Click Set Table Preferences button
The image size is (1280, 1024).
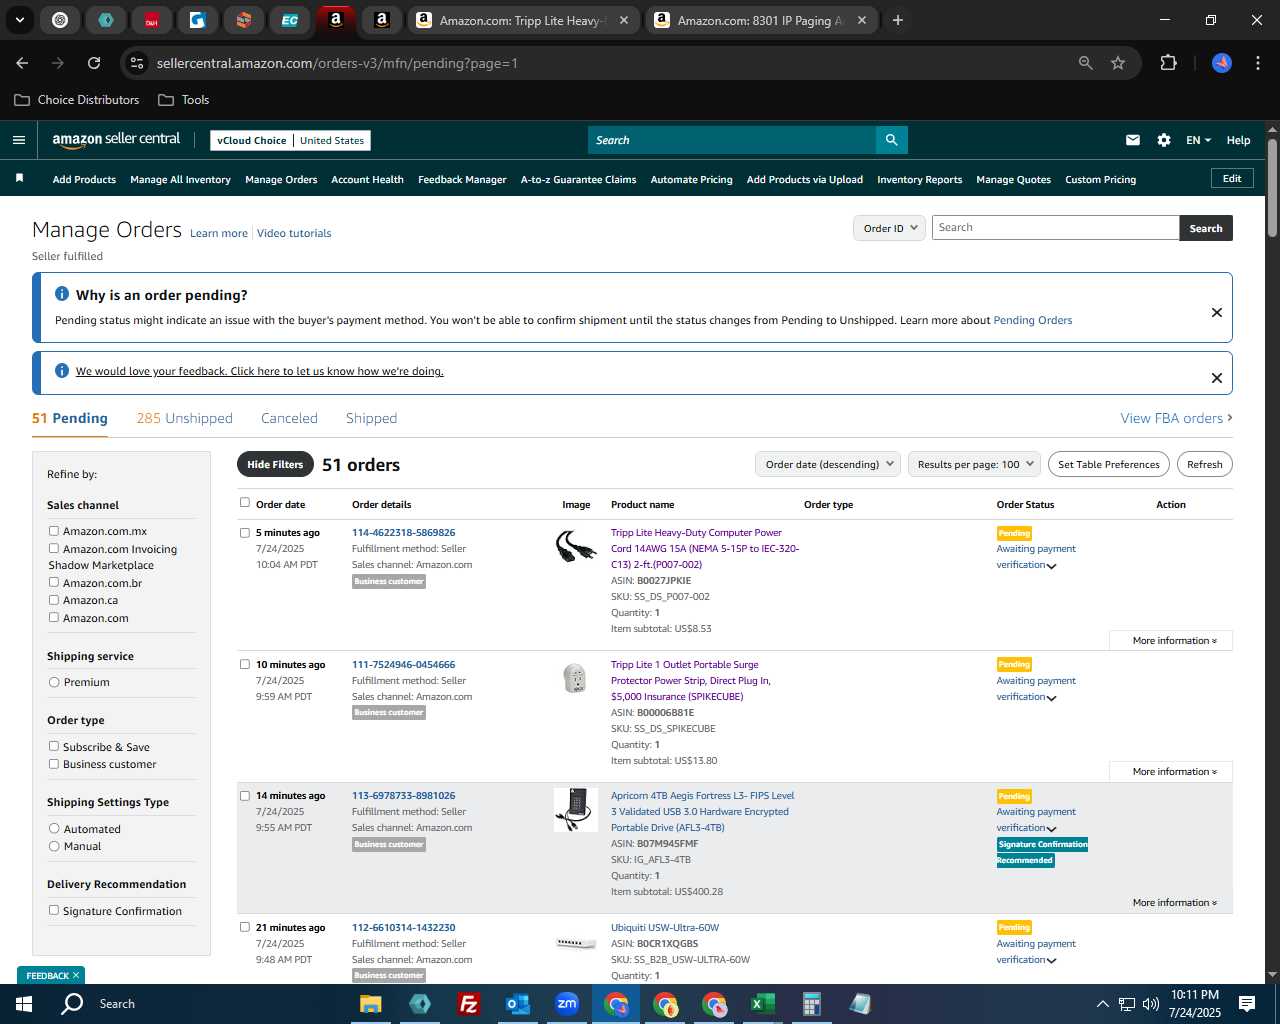[1109, 464]
